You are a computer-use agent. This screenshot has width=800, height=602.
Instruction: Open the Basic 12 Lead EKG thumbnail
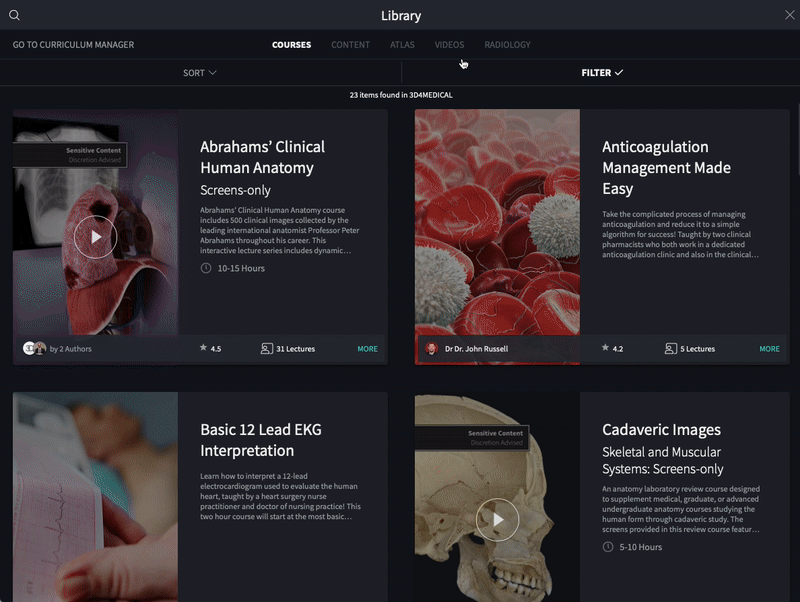[95, 497]
